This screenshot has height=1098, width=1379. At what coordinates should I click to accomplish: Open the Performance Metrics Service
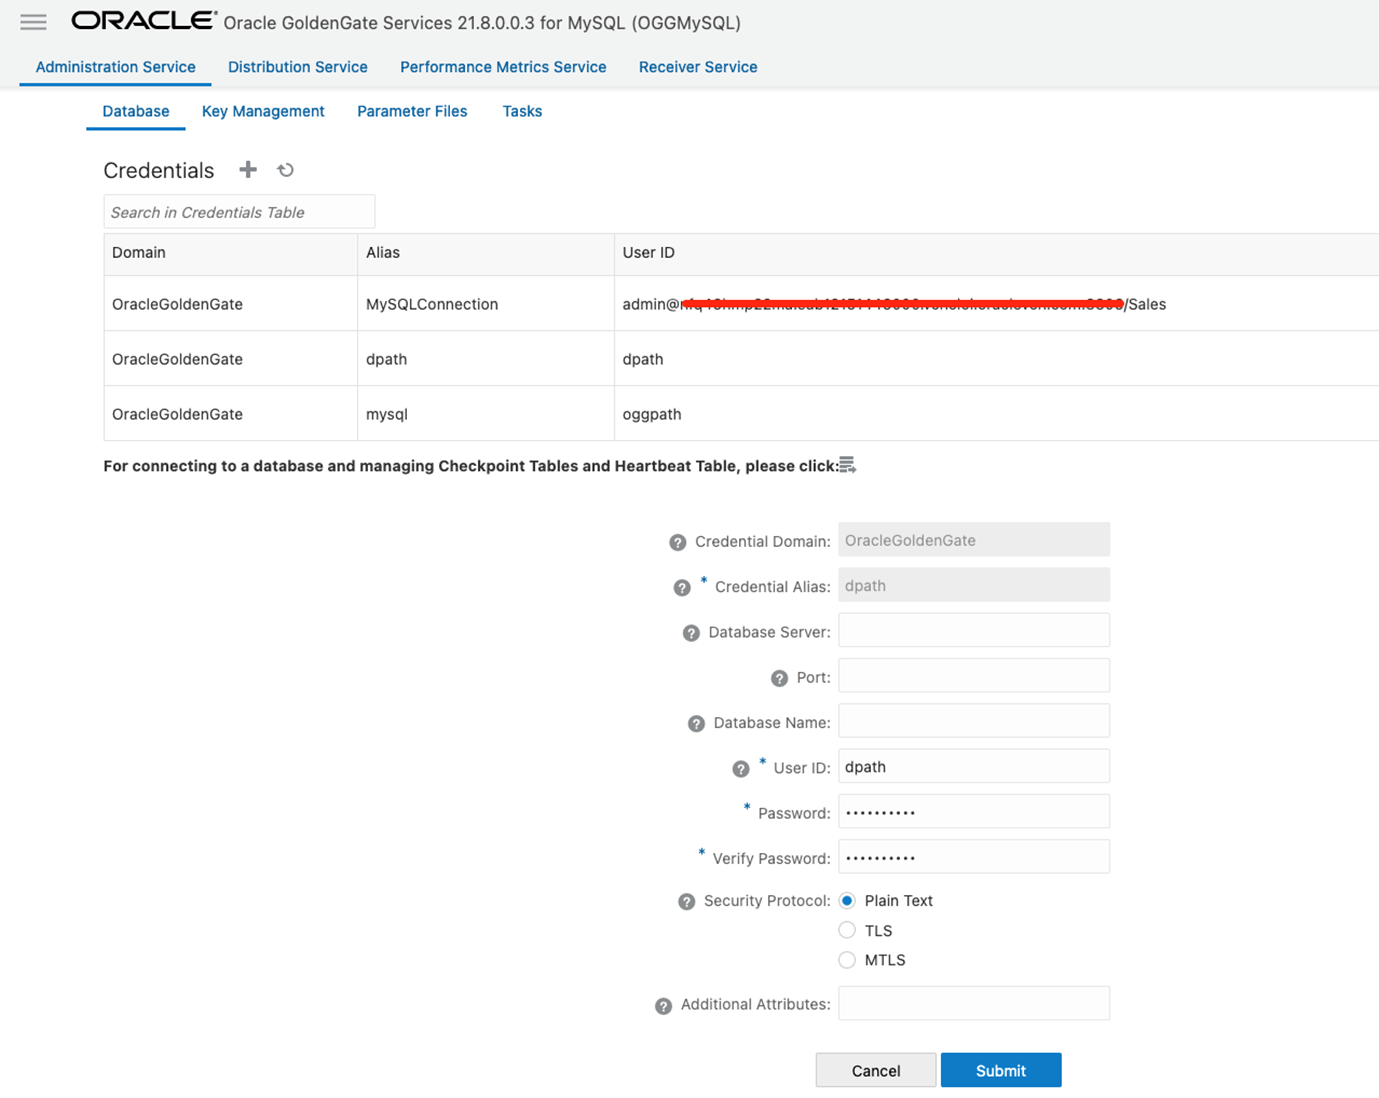(x=503, y=67)
